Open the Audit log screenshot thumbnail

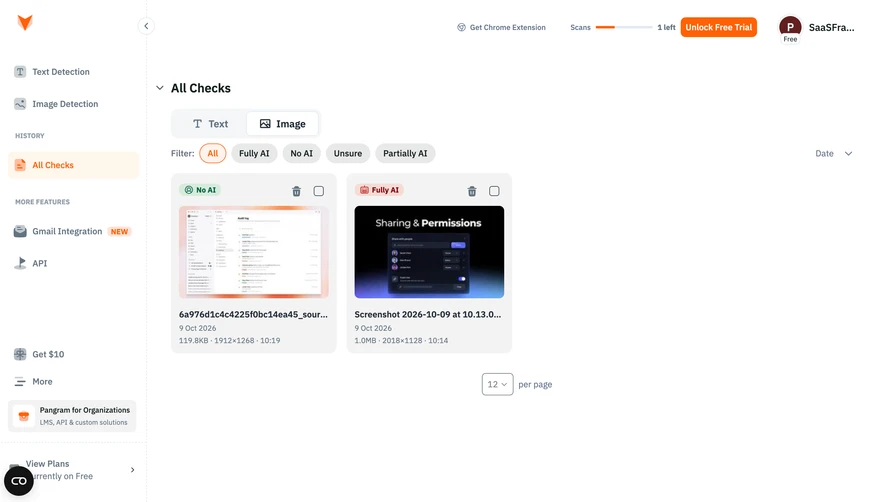253,252
